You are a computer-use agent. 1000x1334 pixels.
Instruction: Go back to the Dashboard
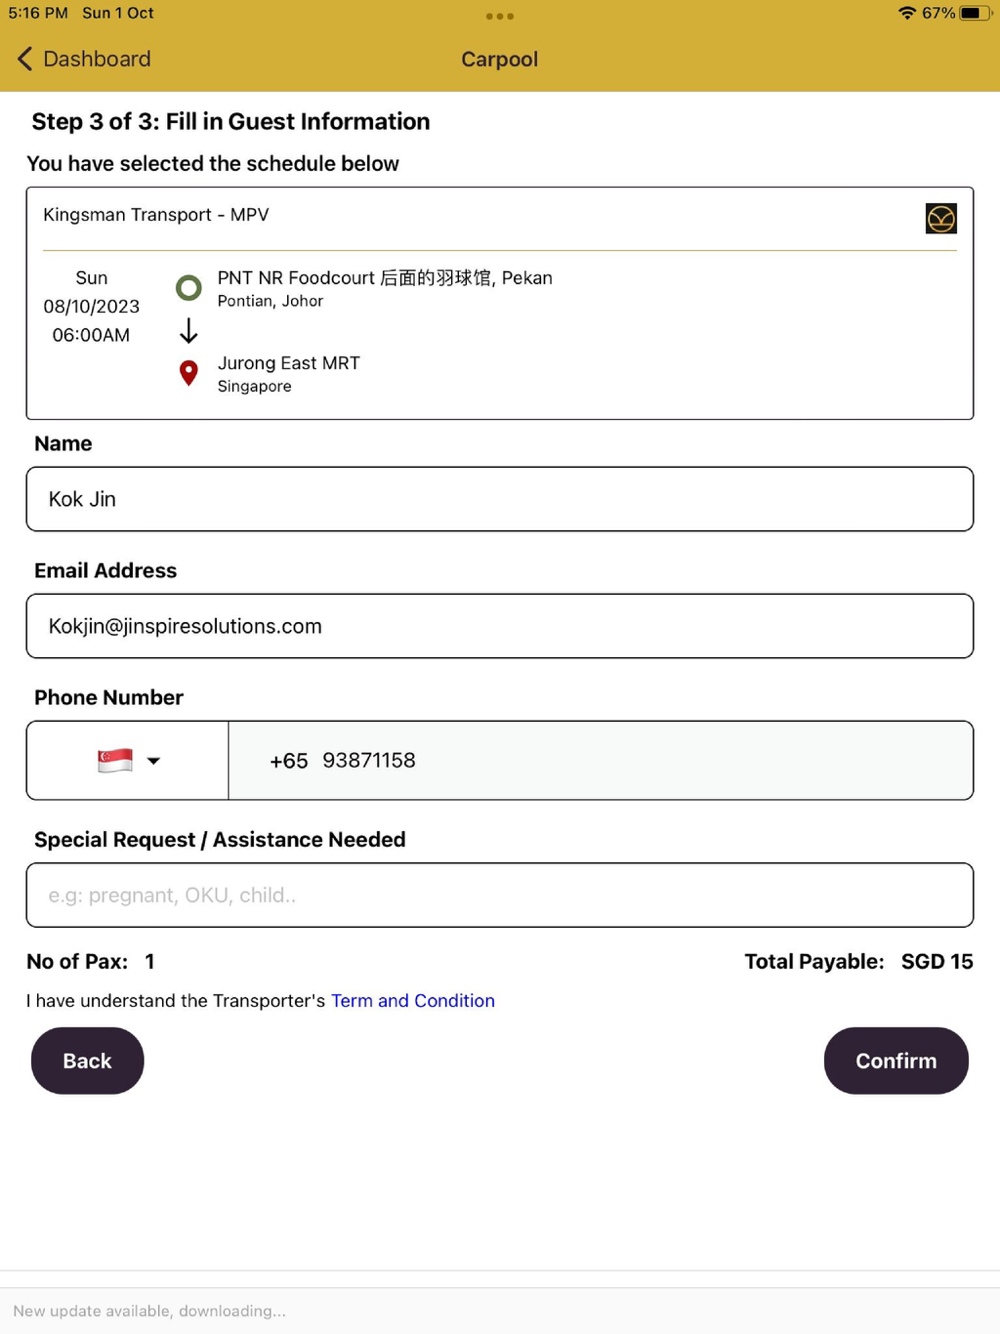pyautogui.click(x=96, y=59)
